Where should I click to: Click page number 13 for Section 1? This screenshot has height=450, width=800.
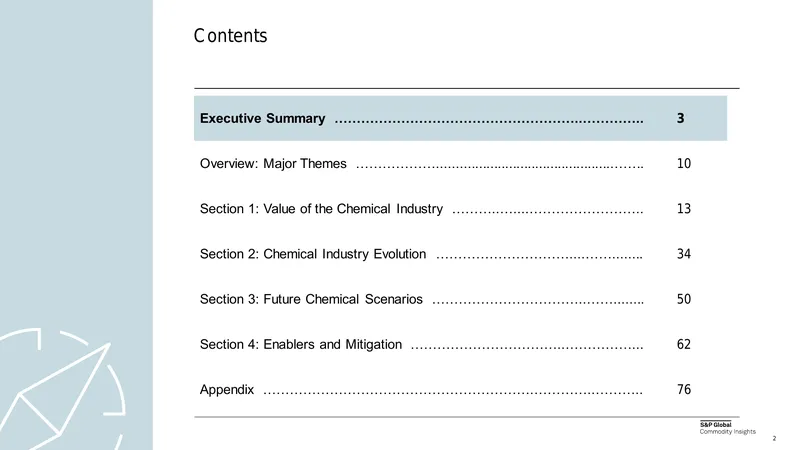pyautogui.click(x=684, y=209)
